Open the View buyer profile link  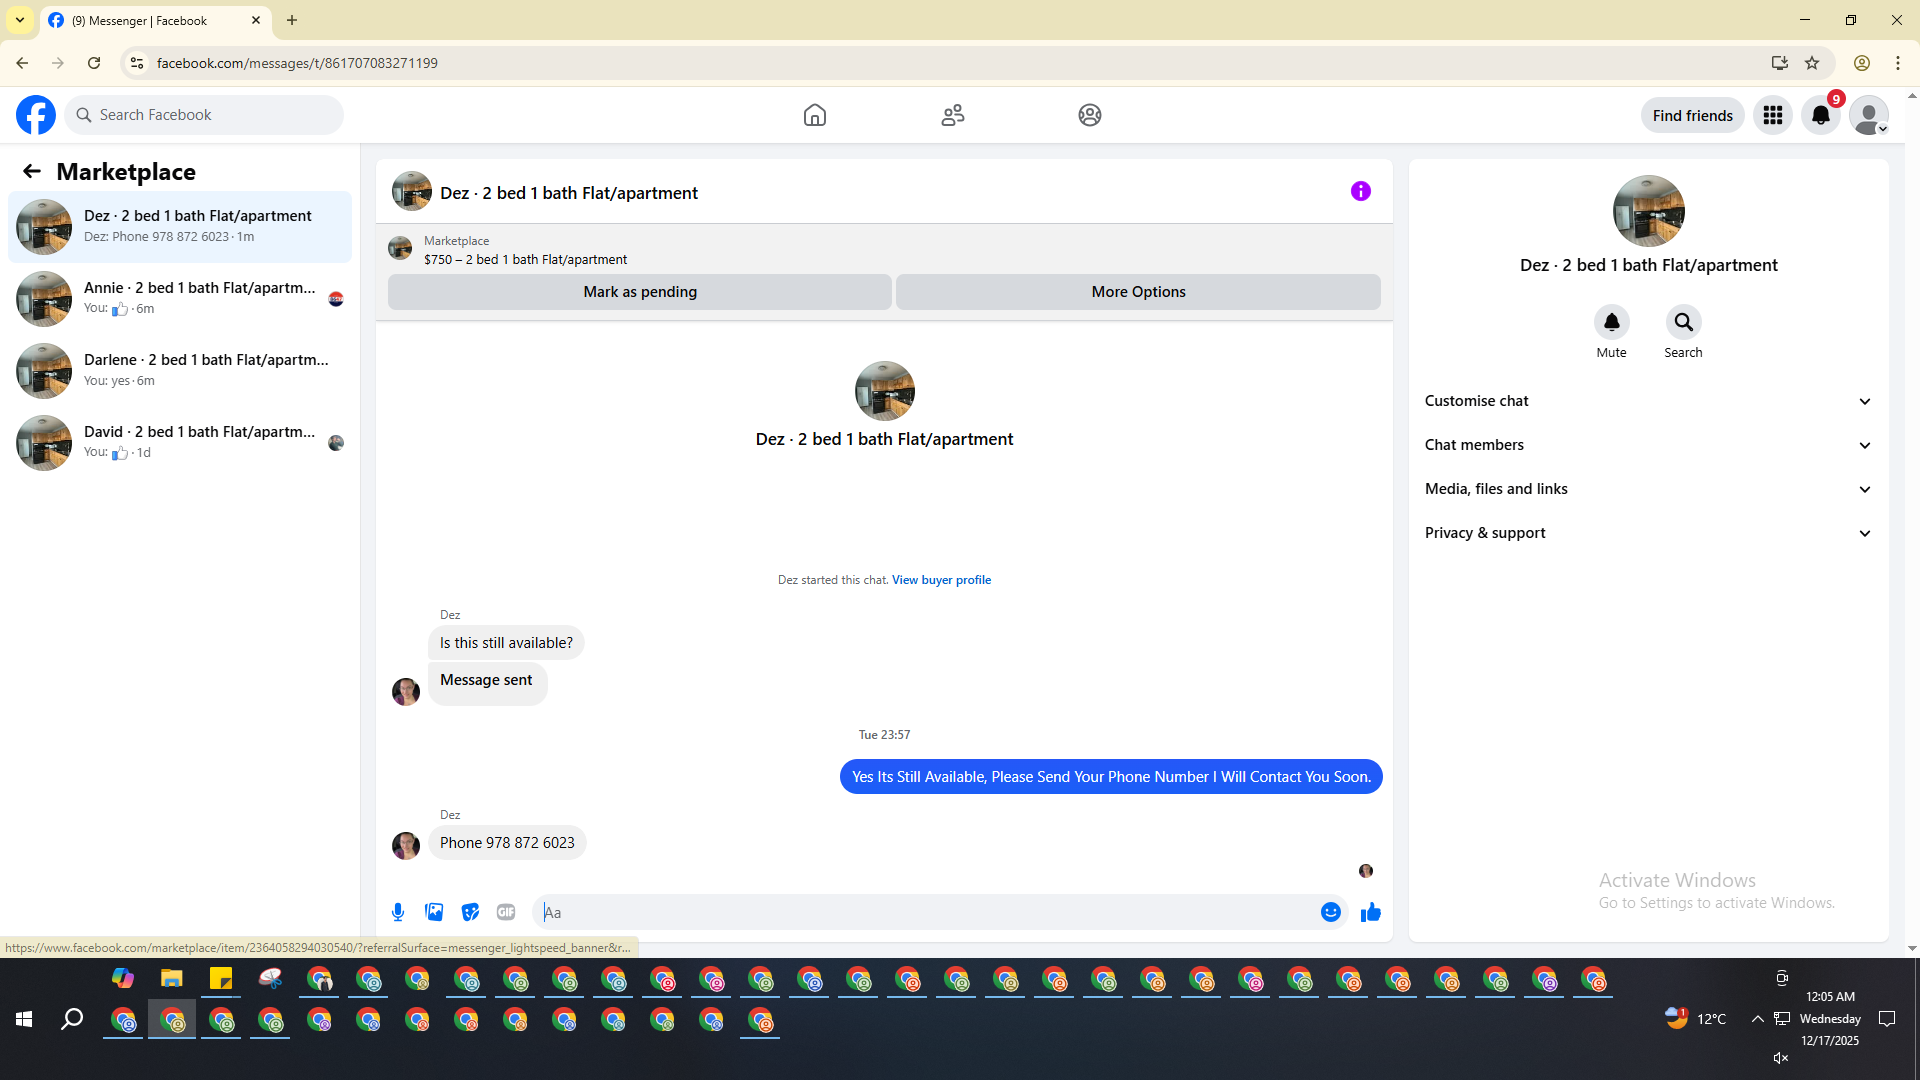click(x=941, y=580)
